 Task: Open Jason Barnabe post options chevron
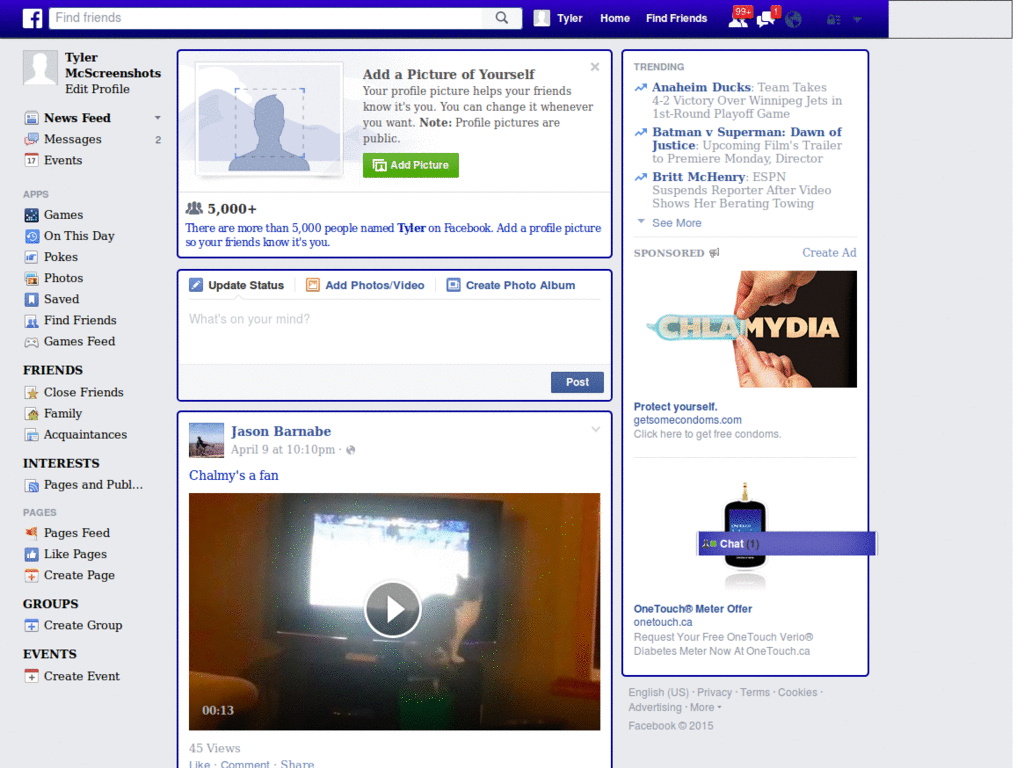point(596,429)
